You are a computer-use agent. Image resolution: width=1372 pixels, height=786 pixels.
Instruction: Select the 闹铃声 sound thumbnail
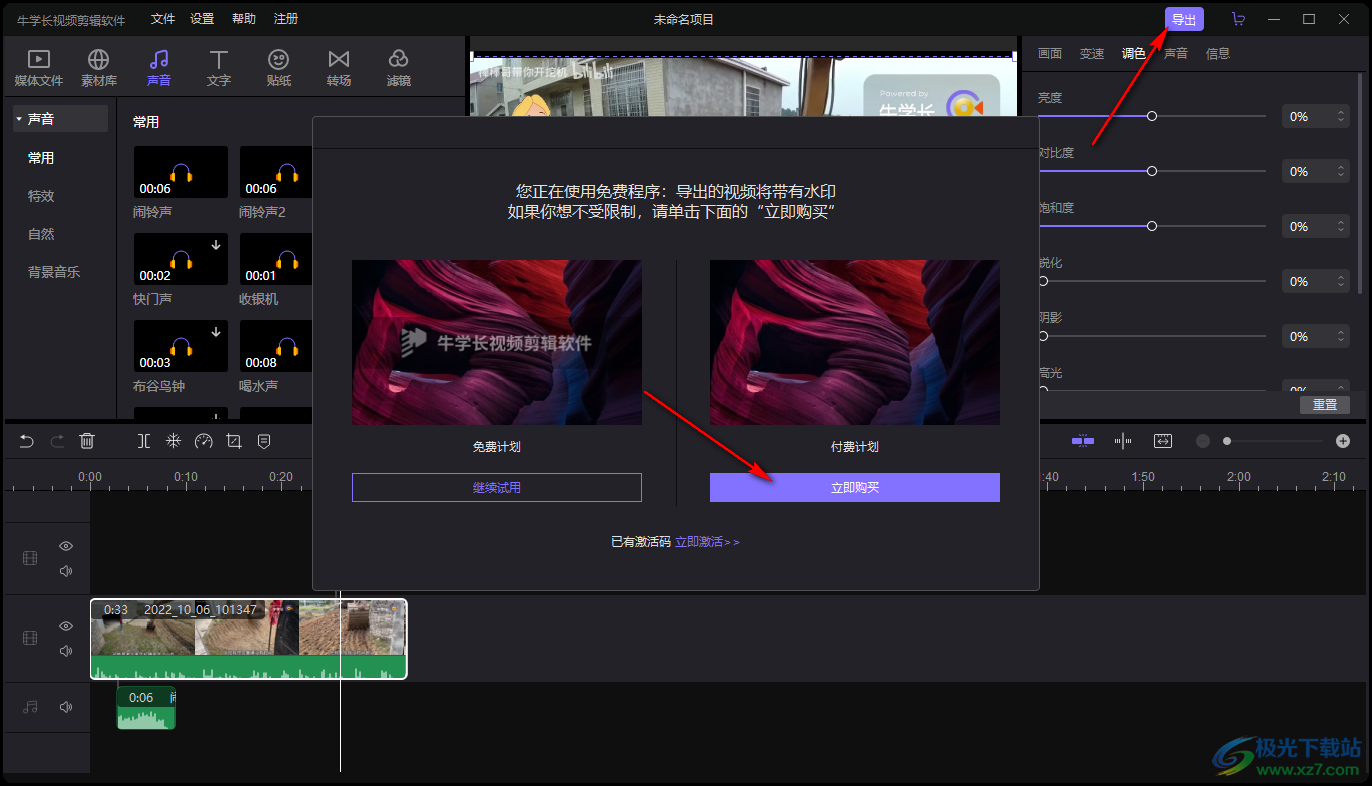pos(181,173)
